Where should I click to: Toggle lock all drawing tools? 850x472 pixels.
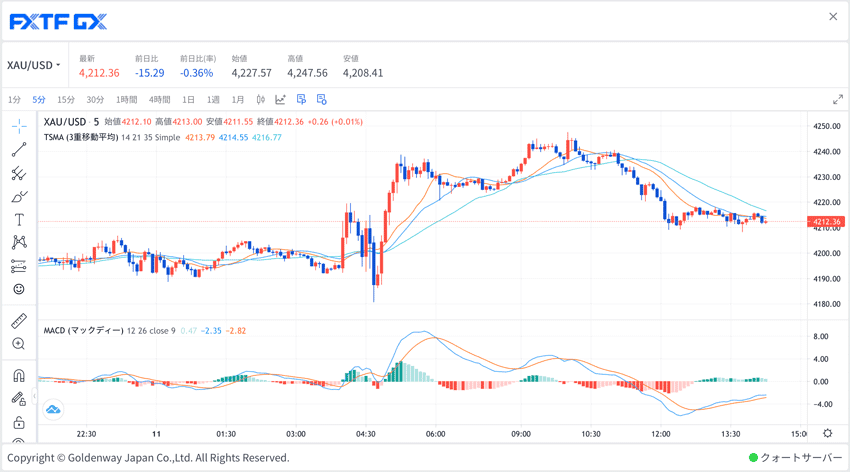[x=19, y=422]
